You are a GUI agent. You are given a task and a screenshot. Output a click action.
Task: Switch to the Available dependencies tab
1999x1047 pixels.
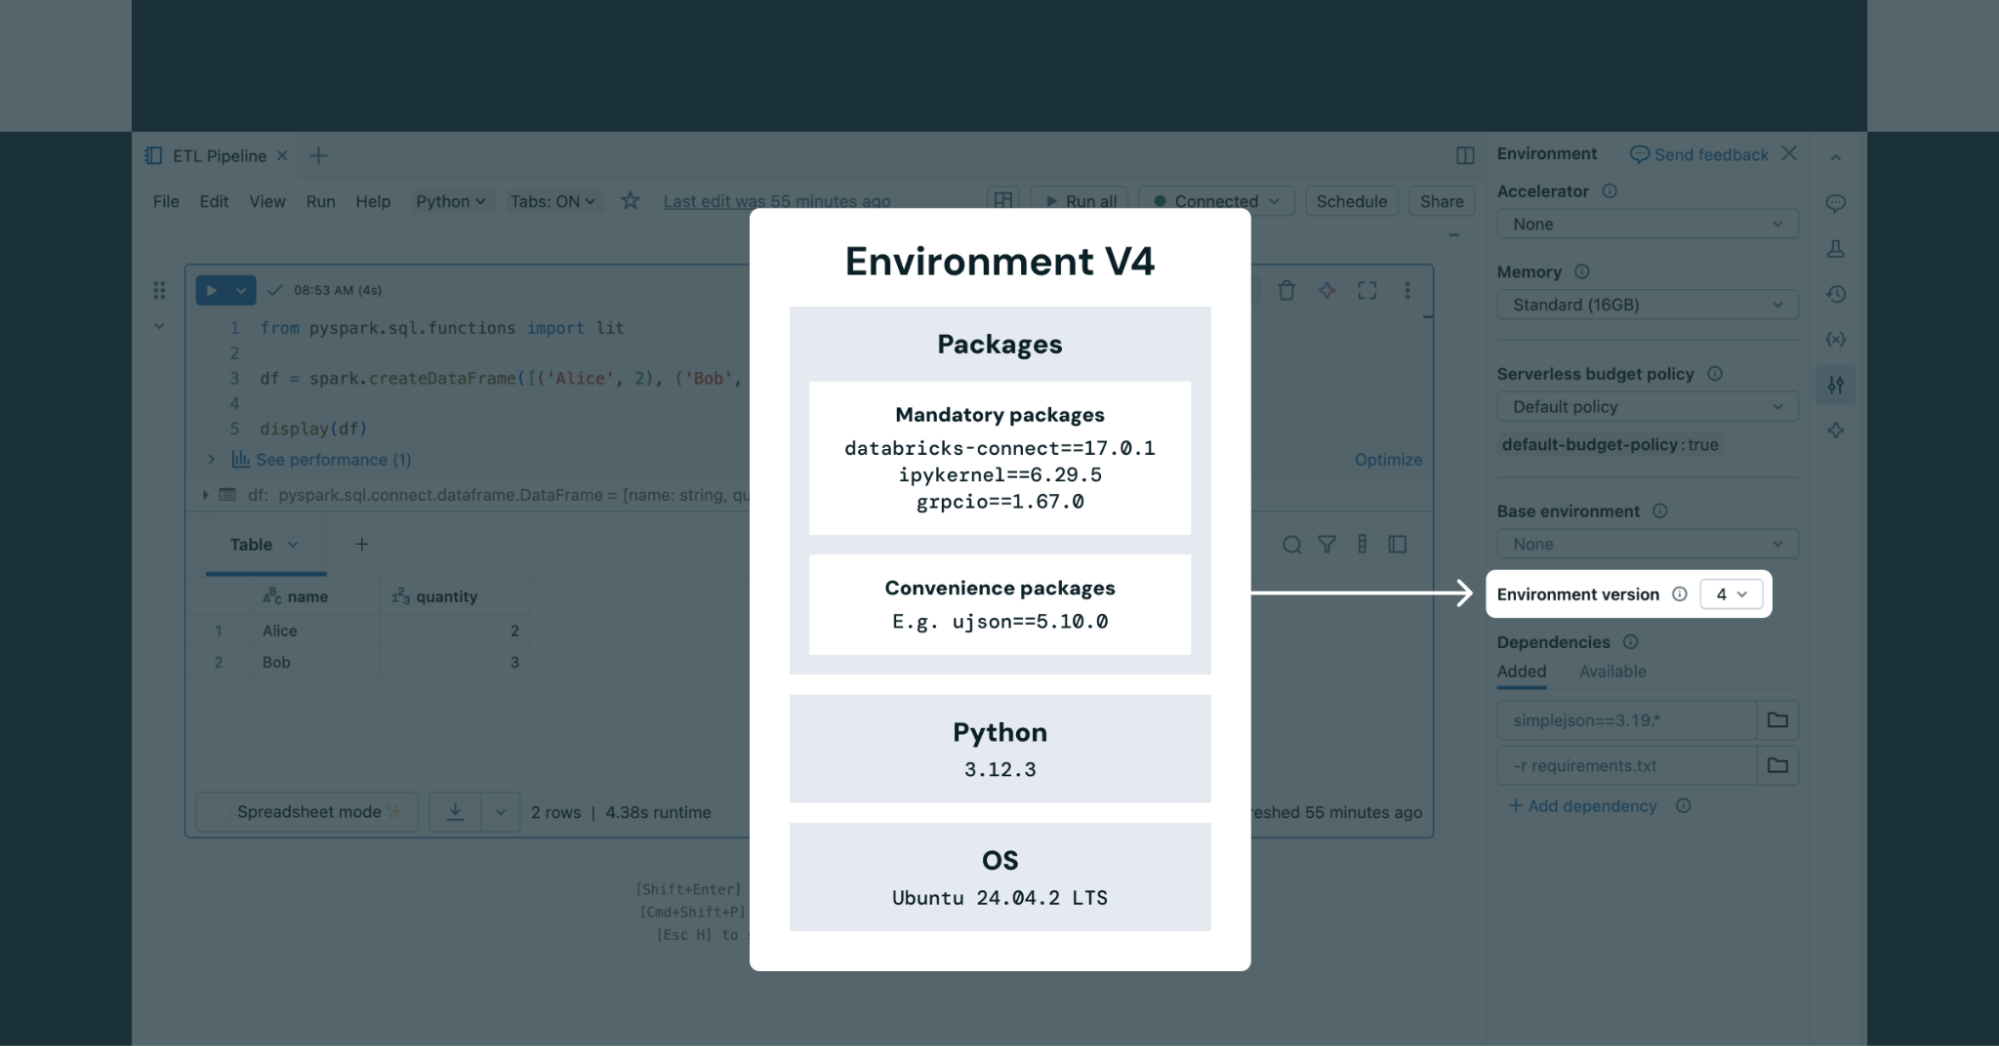[x=1612, y=672]
